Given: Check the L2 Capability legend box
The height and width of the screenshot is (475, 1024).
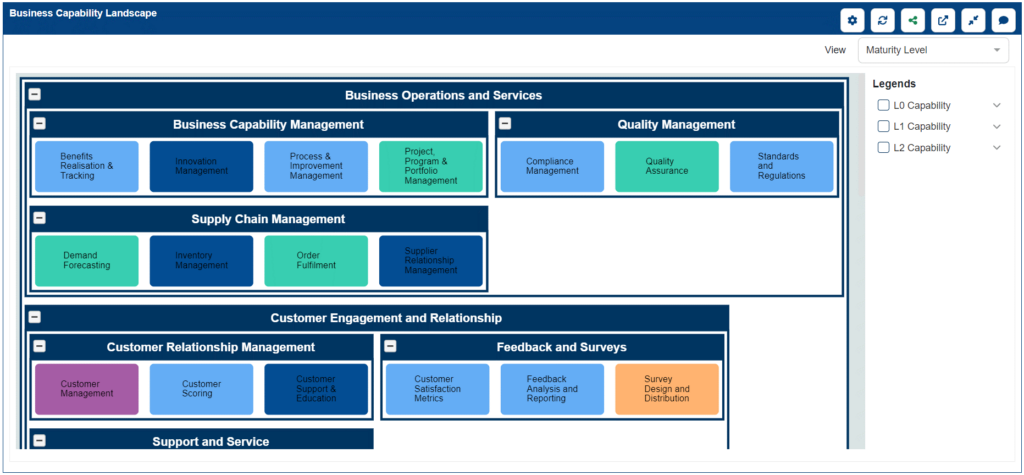Looking at the screenshot, I should (x=883, y=148).
